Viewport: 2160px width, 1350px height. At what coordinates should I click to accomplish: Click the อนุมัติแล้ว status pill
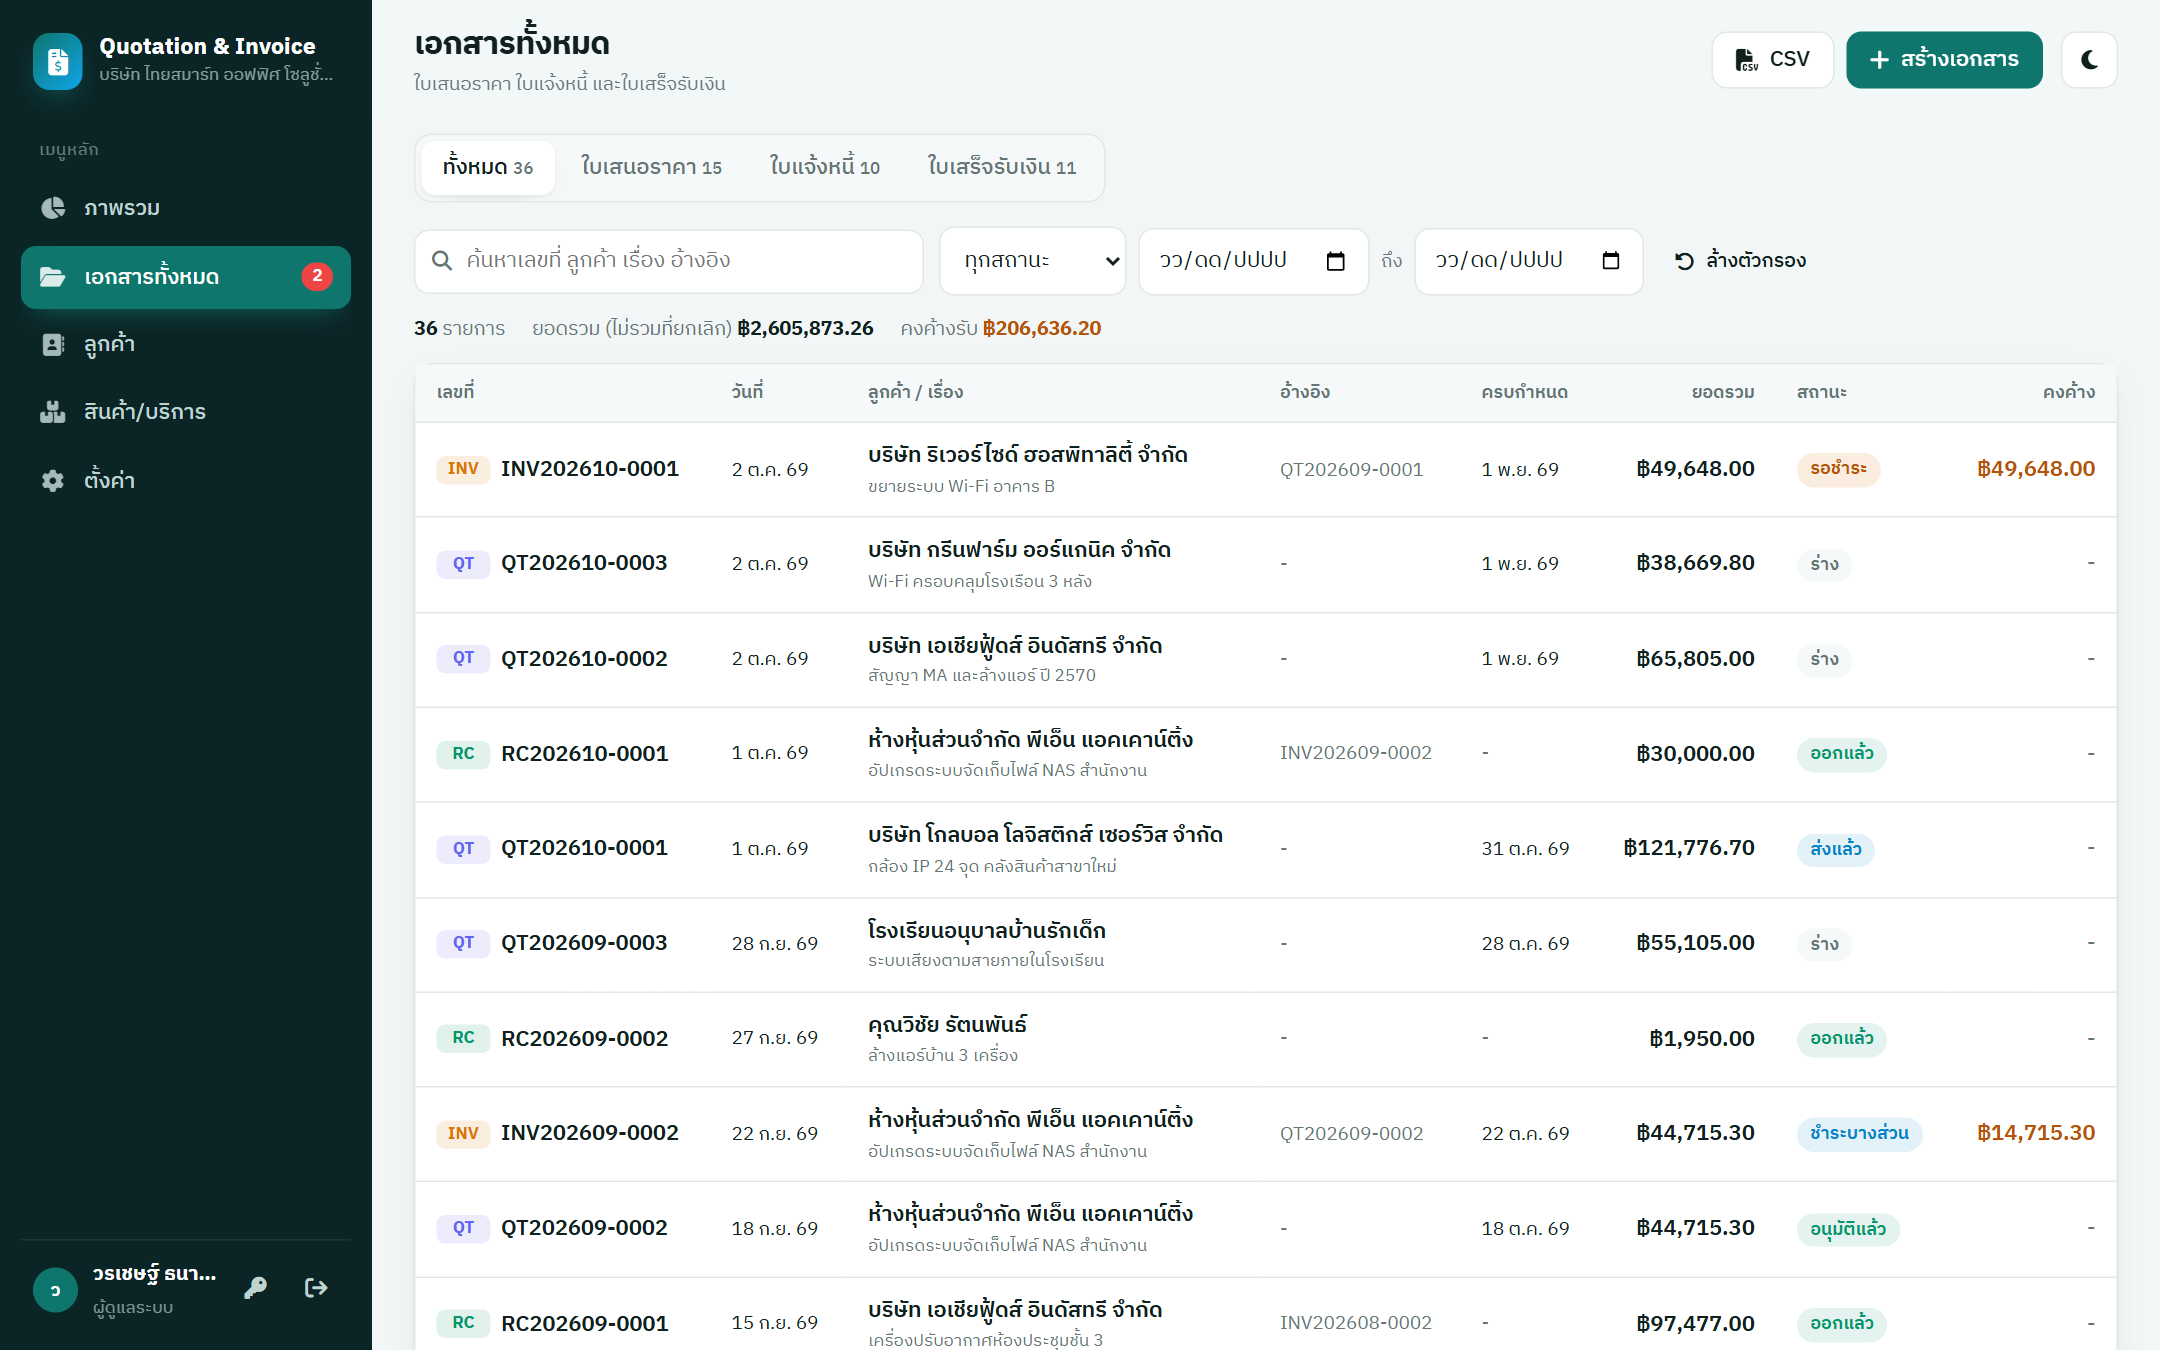(x=1848, y=1229)
